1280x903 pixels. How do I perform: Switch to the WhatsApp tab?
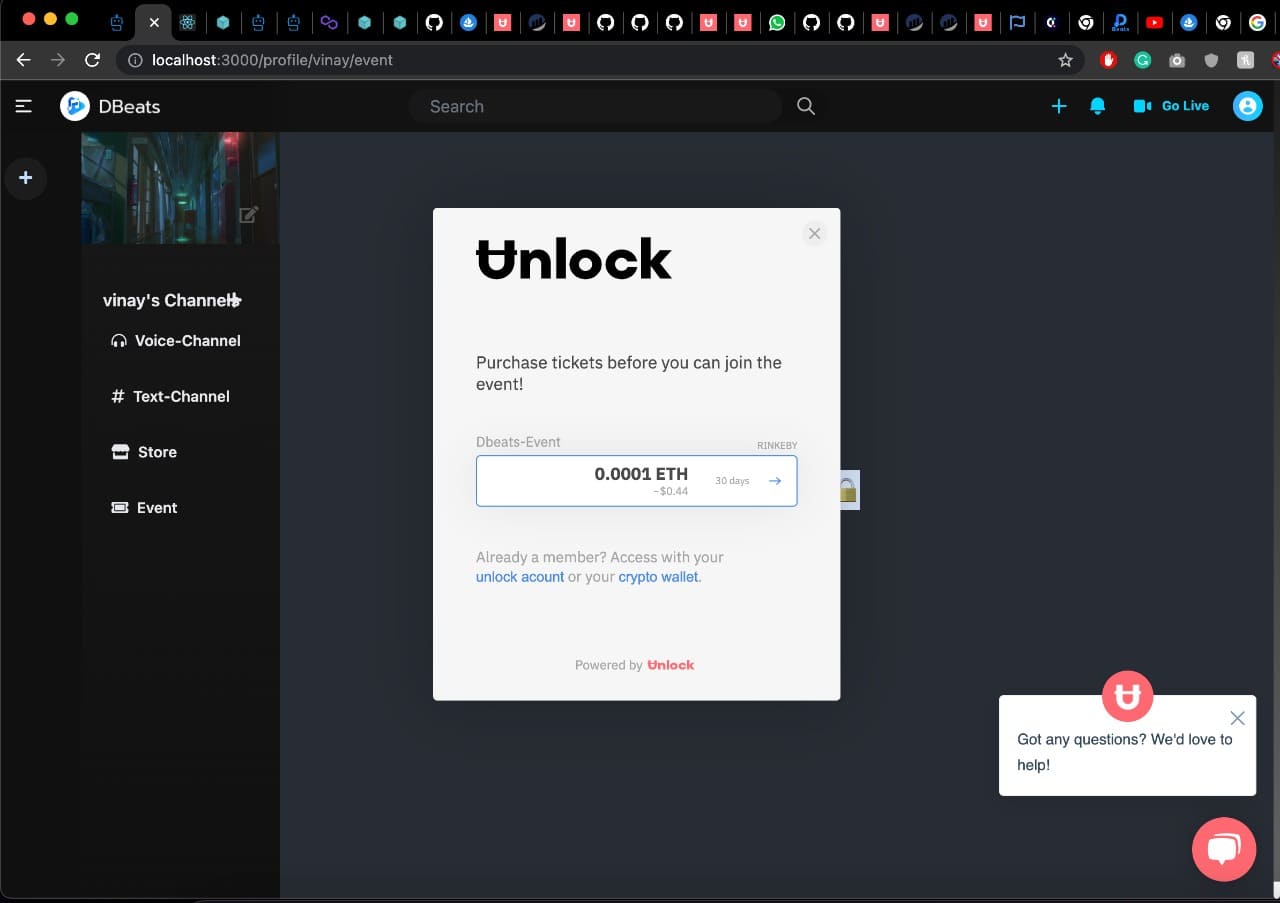tap(777, 22)
